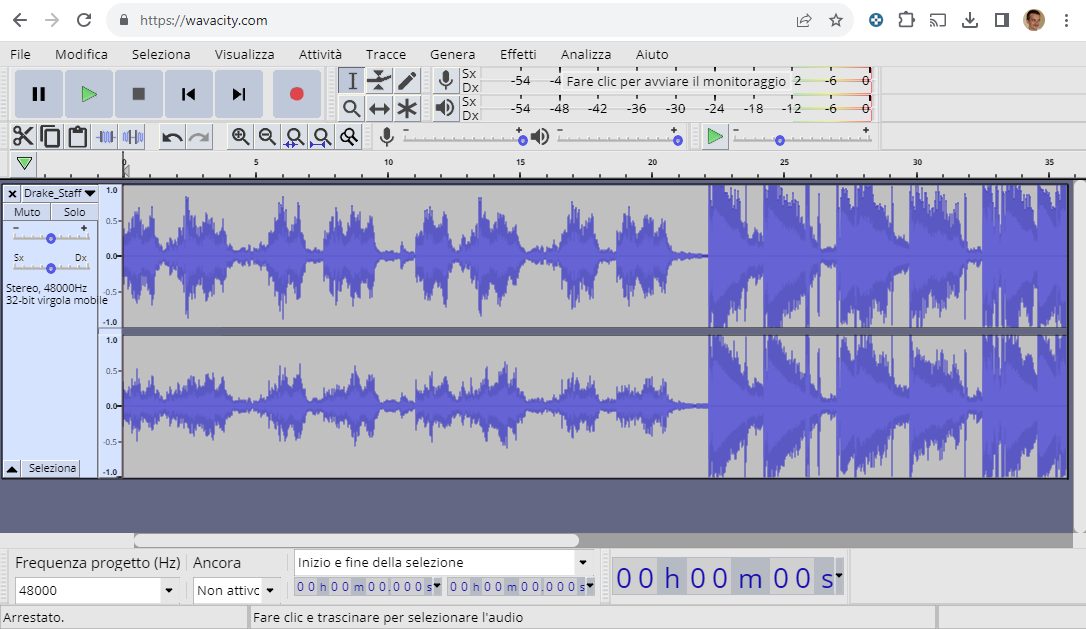Paste audio with the clipboard icon

tap(78, 136)
